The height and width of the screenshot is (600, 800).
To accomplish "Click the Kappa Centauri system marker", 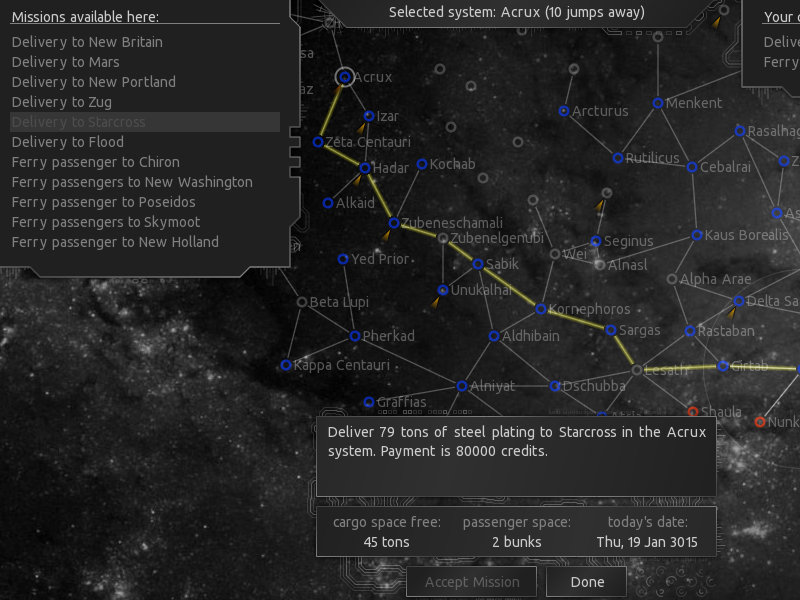I will 286,365.
